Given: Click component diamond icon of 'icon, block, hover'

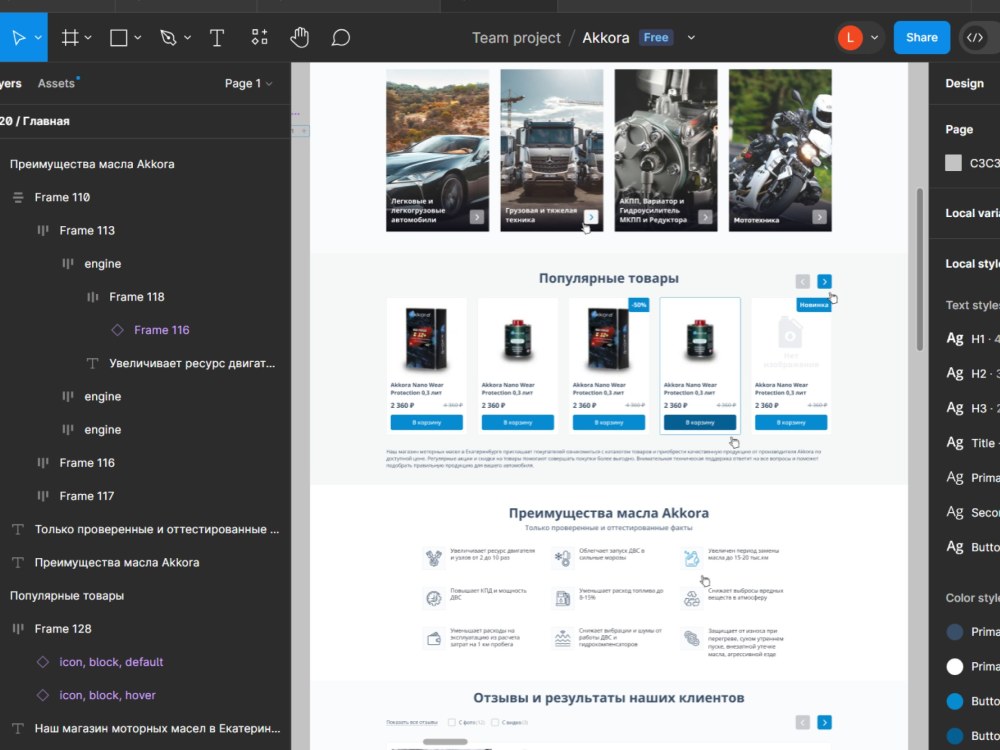Looking at the screenshot, I should [x=43, y=695].
